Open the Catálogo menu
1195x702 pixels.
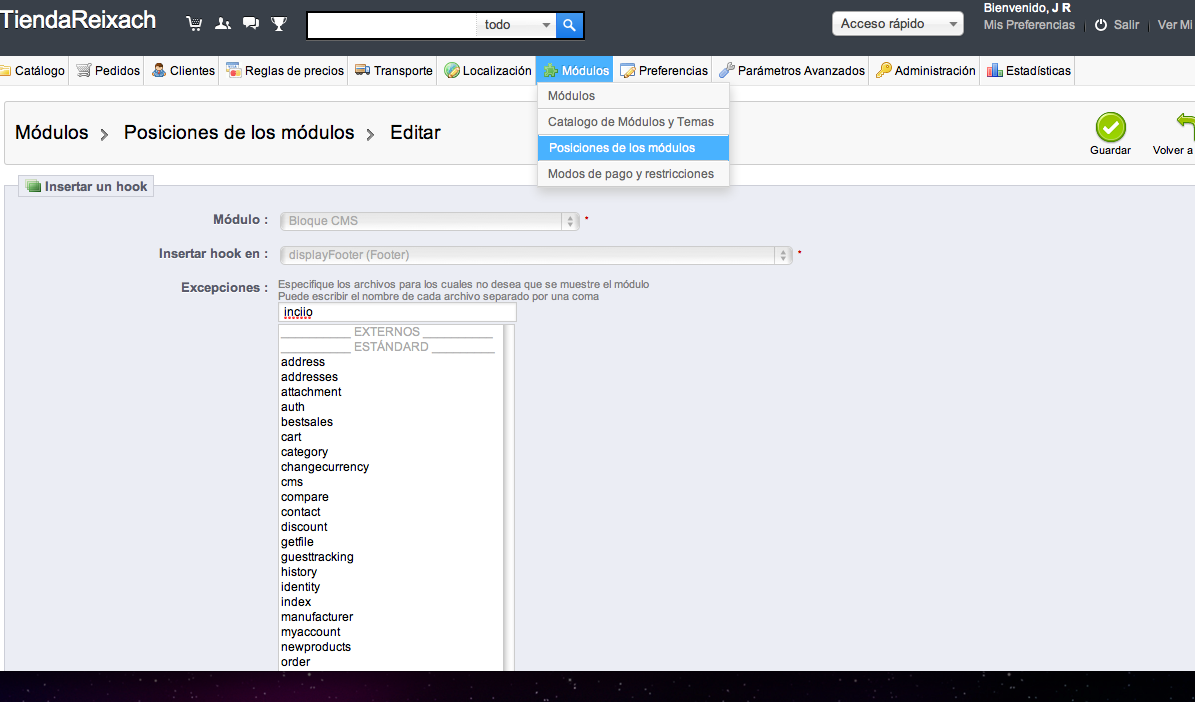34,71
